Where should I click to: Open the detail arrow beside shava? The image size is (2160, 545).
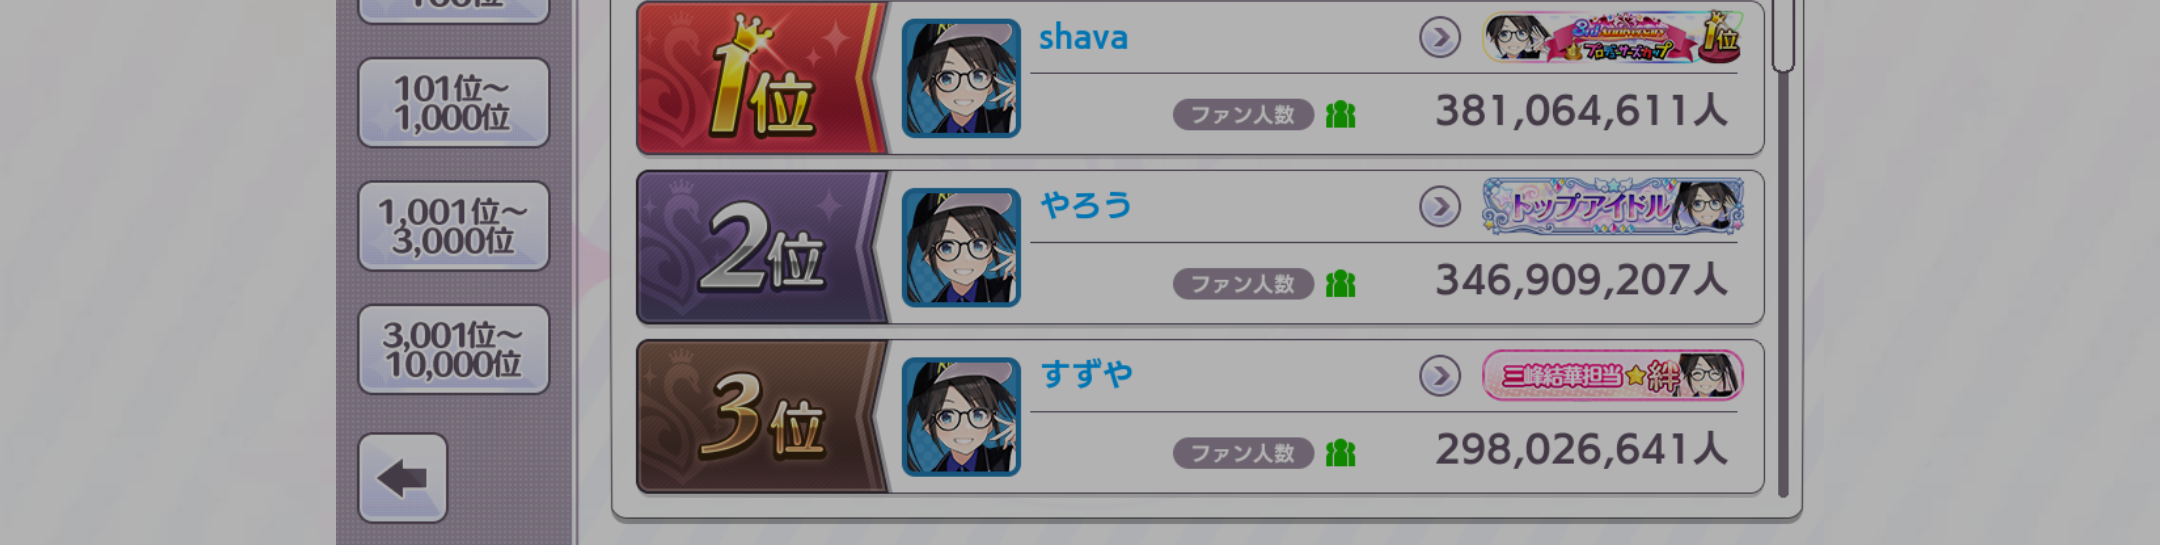point(1440,38)
